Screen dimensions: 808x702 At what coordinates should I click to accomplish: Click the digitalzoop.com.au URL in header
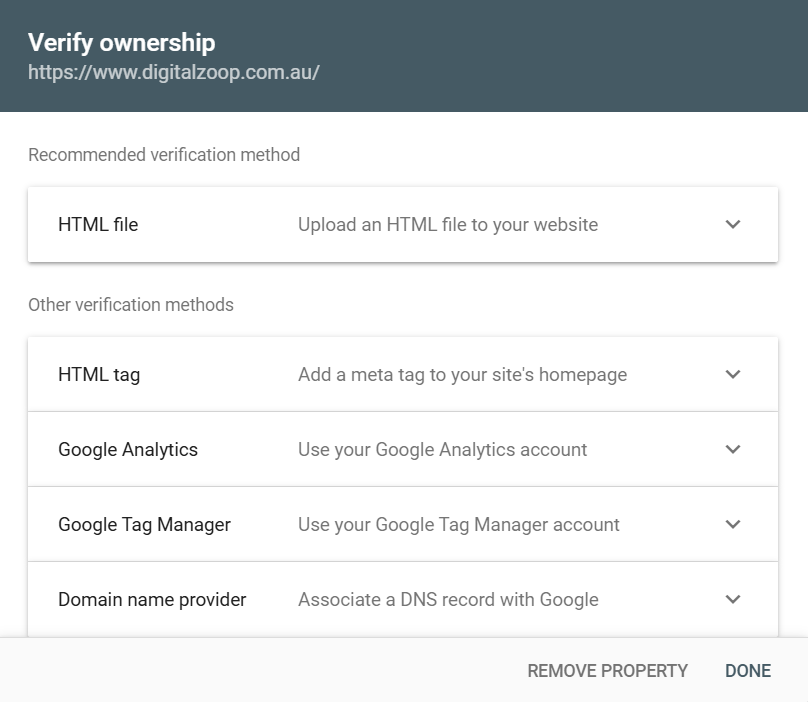[x=174, y=72]
